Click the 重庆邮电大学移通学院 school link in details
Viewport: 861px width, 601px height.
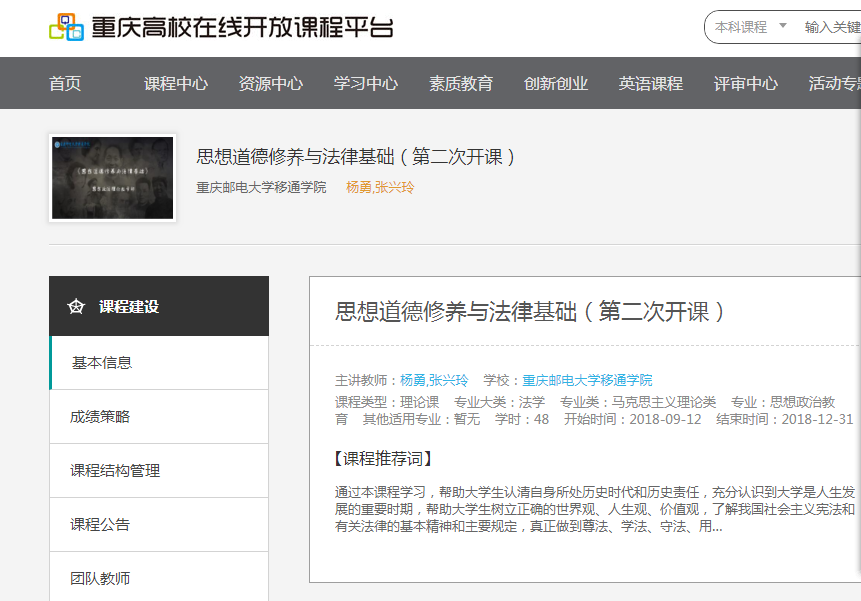click(x=587, y=380)
